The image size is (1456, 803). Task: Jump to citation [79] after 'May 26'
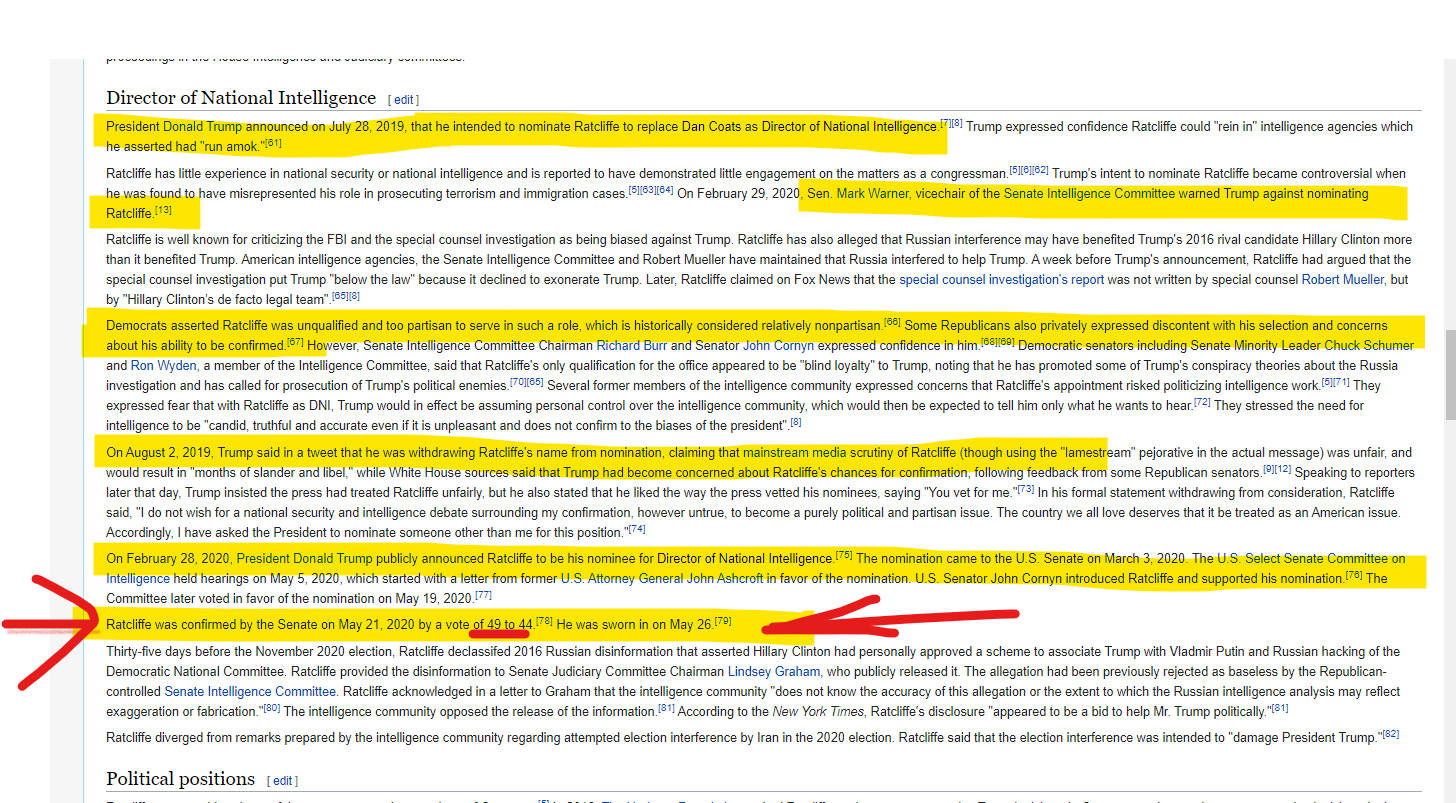coord(723,621)
